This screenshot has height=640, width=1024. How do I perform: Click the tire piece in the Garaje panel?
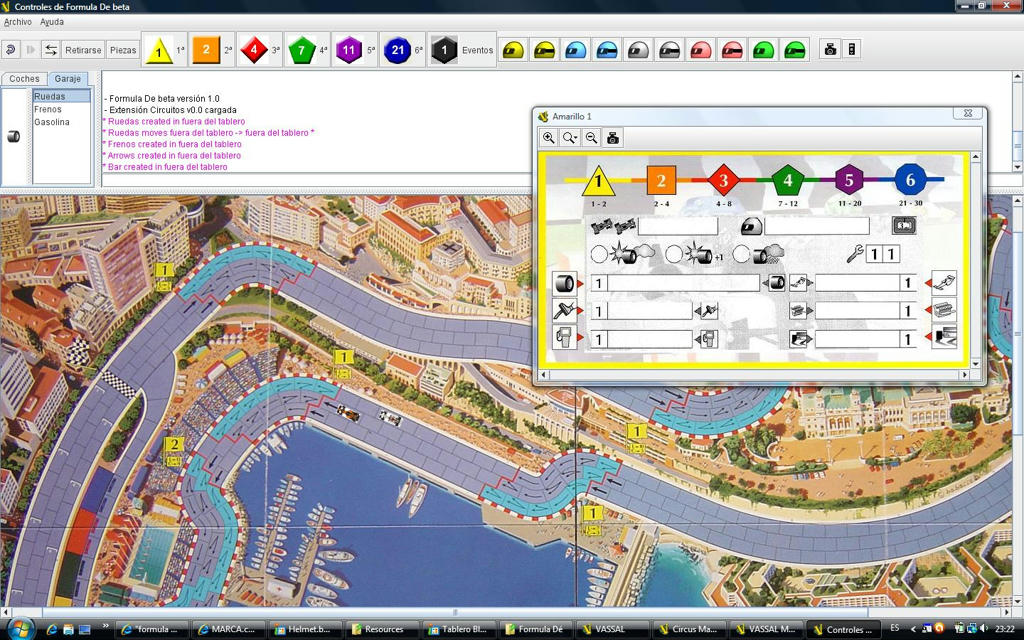(13, 136)
